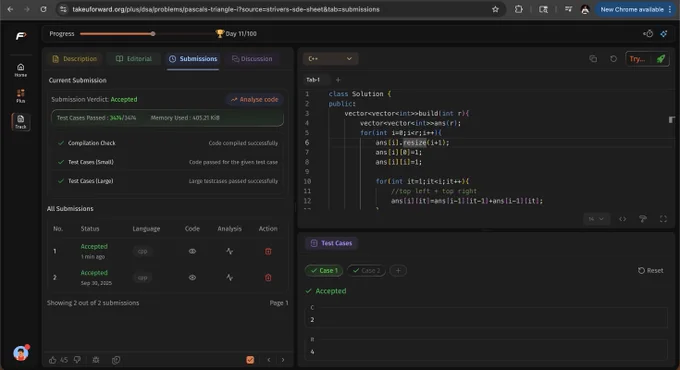Click the C input field with value 2

tap(486, 320)
